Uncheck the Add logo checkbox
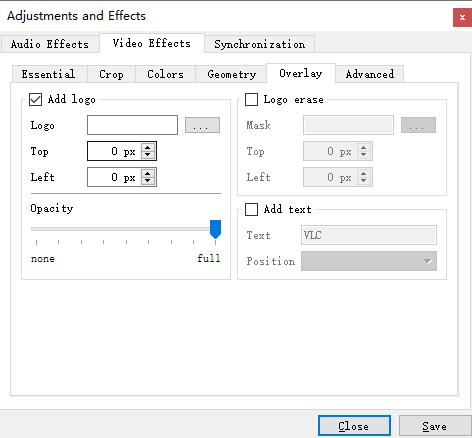The width and height of the screenshot is (472, 438). (x=35, y=99)
